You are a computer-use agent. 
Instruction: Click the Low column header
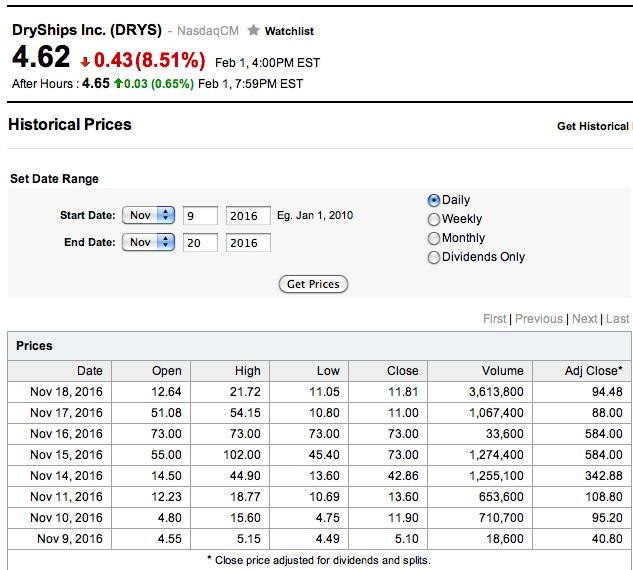tap(309, 371)
